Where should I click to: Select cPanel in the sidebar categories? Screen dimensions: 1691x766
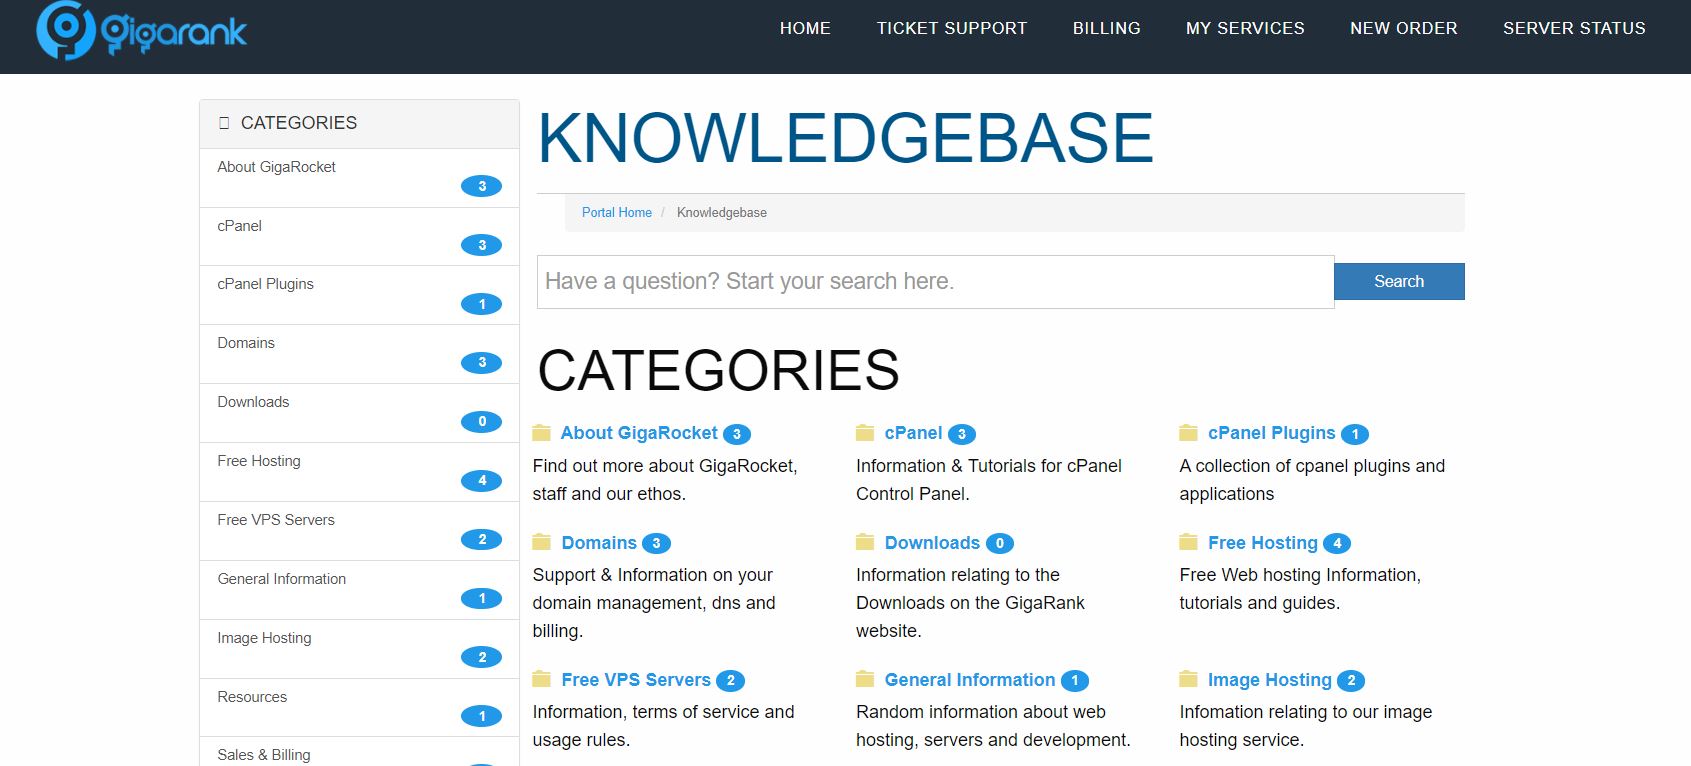359,237
